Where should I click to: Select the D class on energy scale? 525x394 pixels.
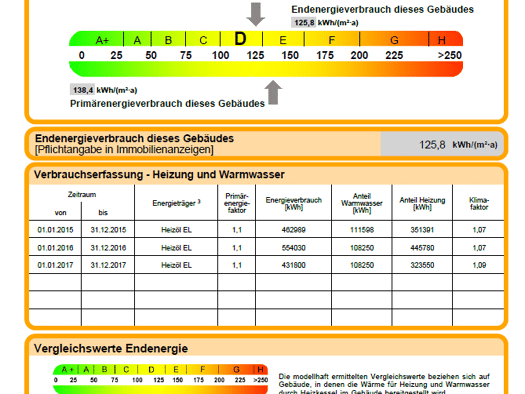[x=241, y=39]
